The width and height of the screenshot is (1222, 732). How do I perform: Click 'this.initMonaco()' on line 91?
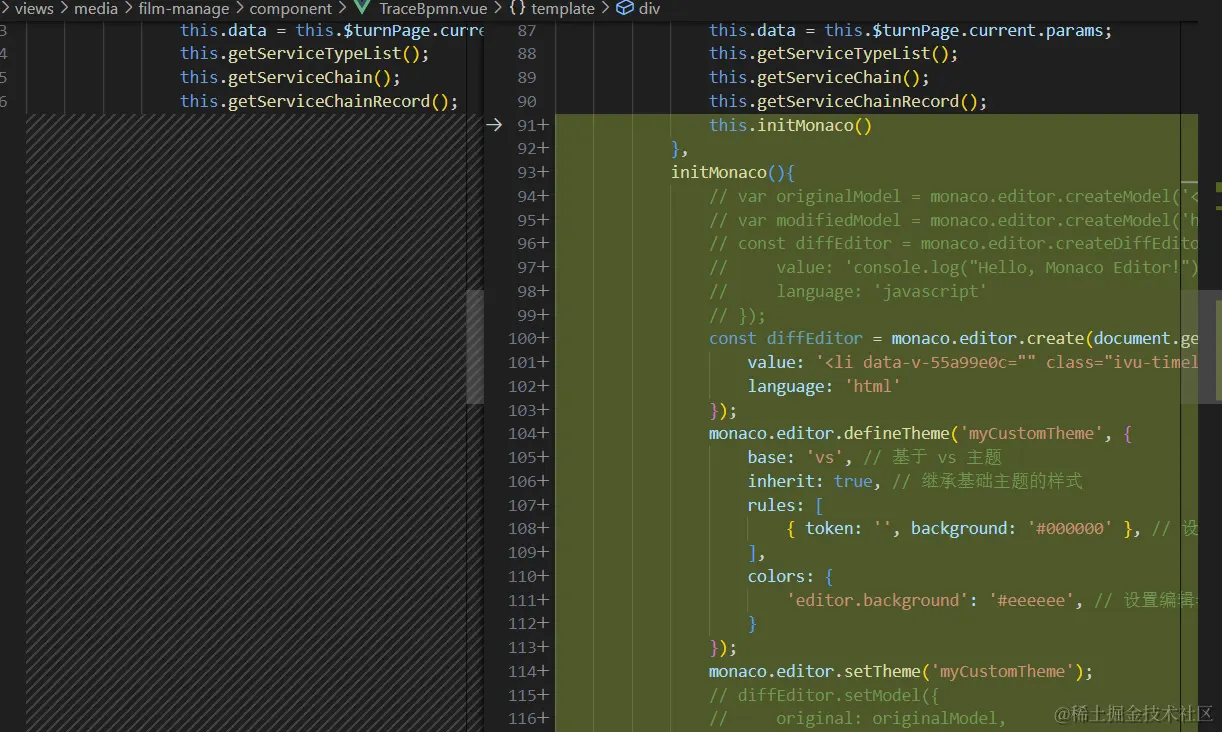coord(791,125)
